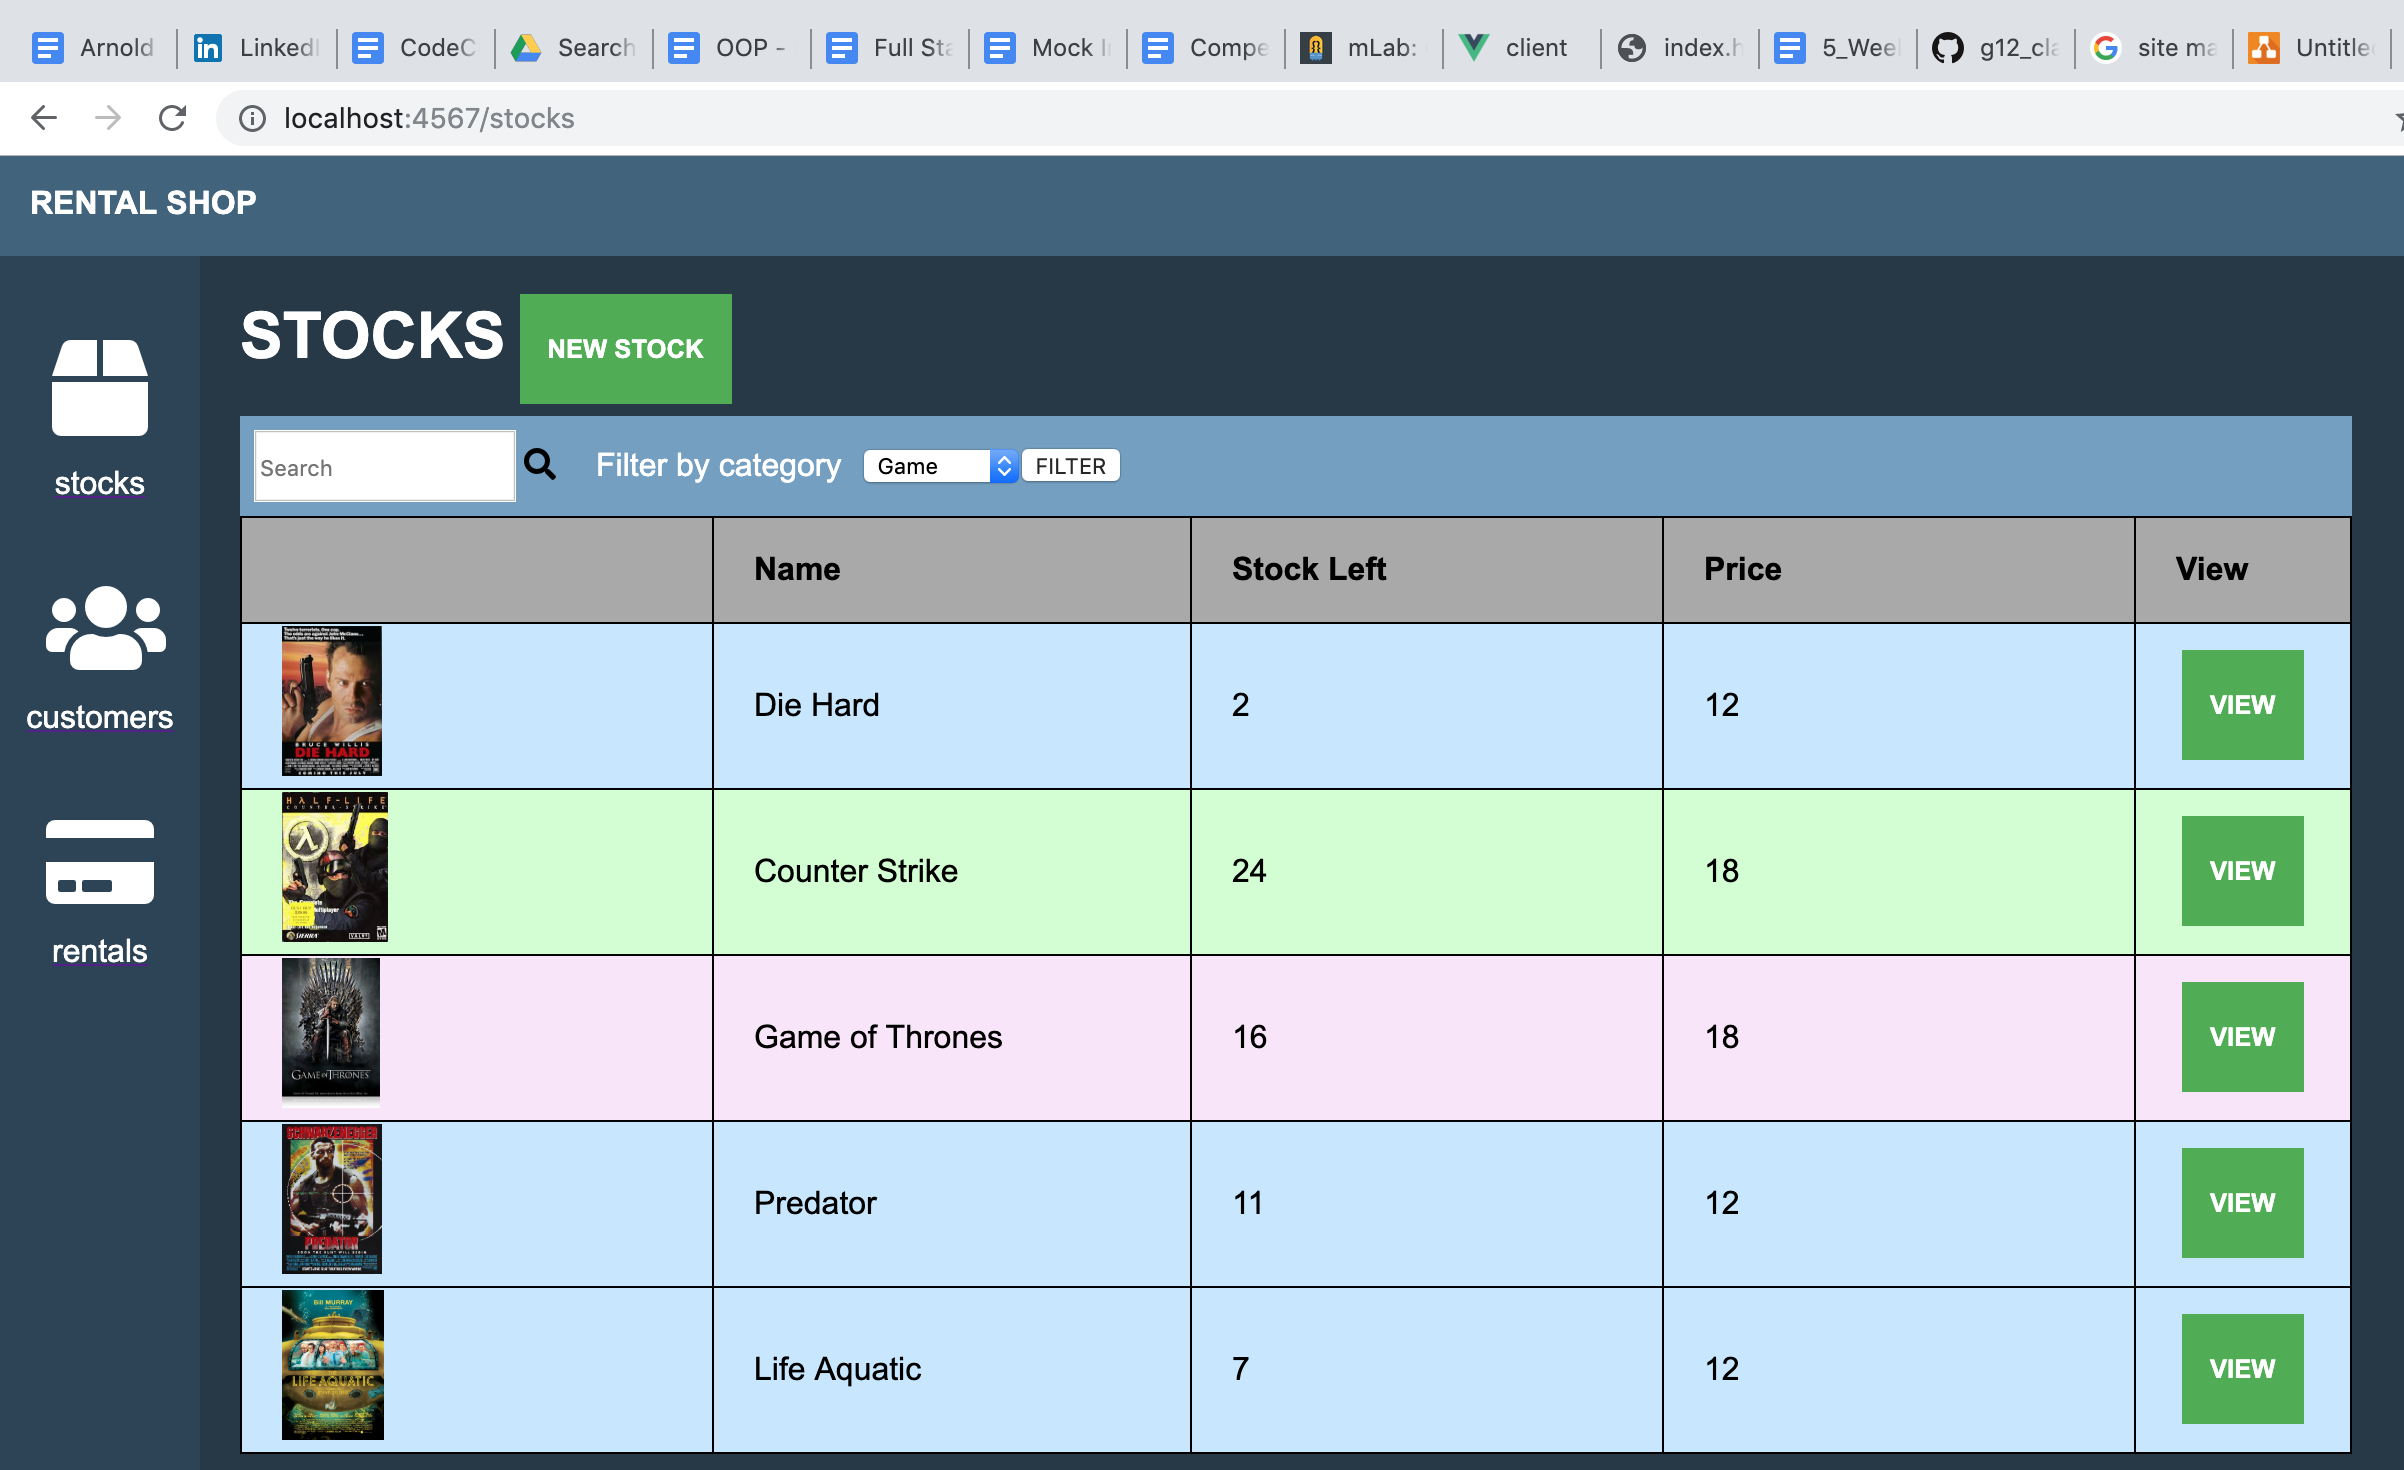Viewport: 2404px width, 1470px height.
Task: Click the RENTAL SHOP header title
Action: 143,203
